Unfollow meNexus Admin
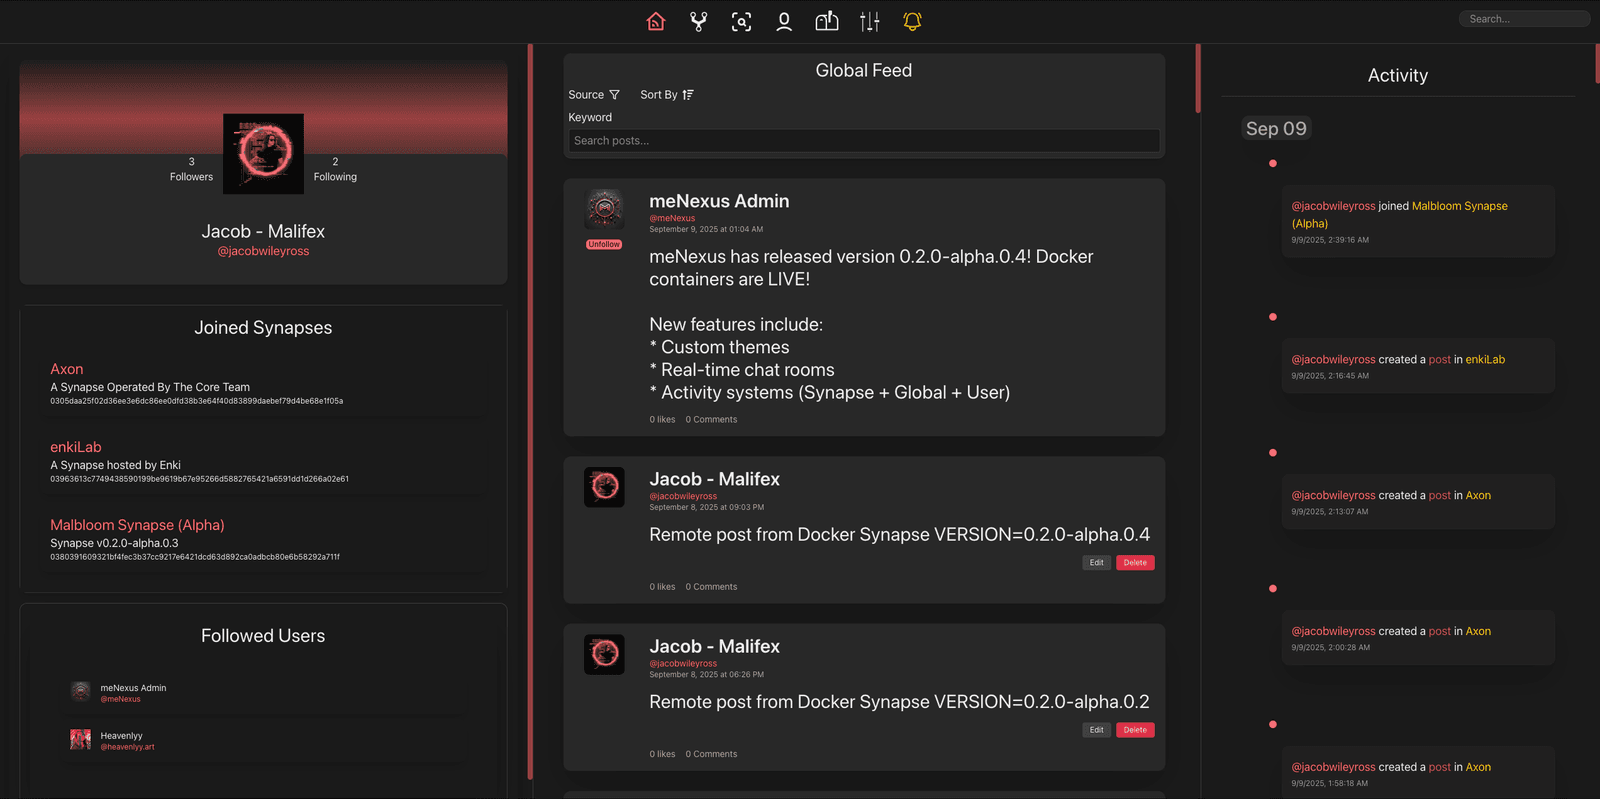 [x=604, y=244]
